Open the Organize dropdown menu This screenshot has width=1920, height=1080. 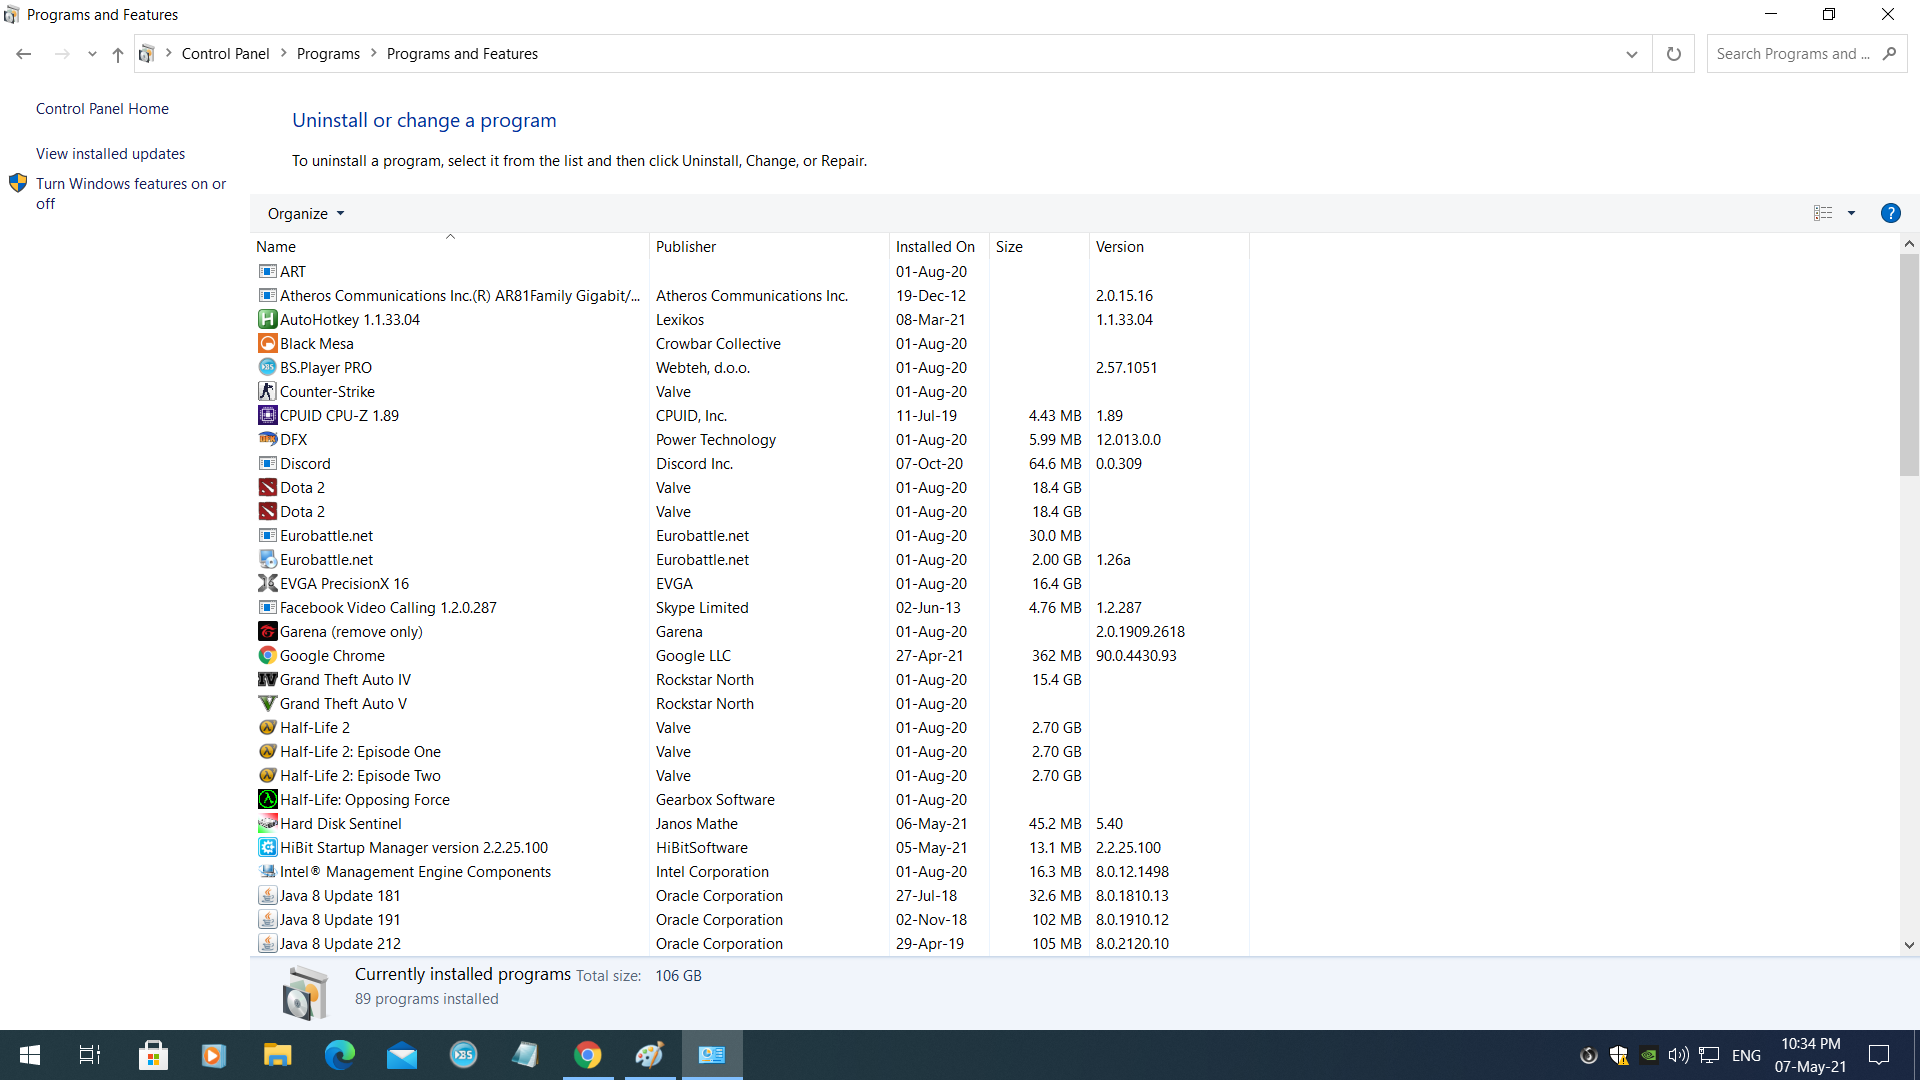click(x=305, y=214)
